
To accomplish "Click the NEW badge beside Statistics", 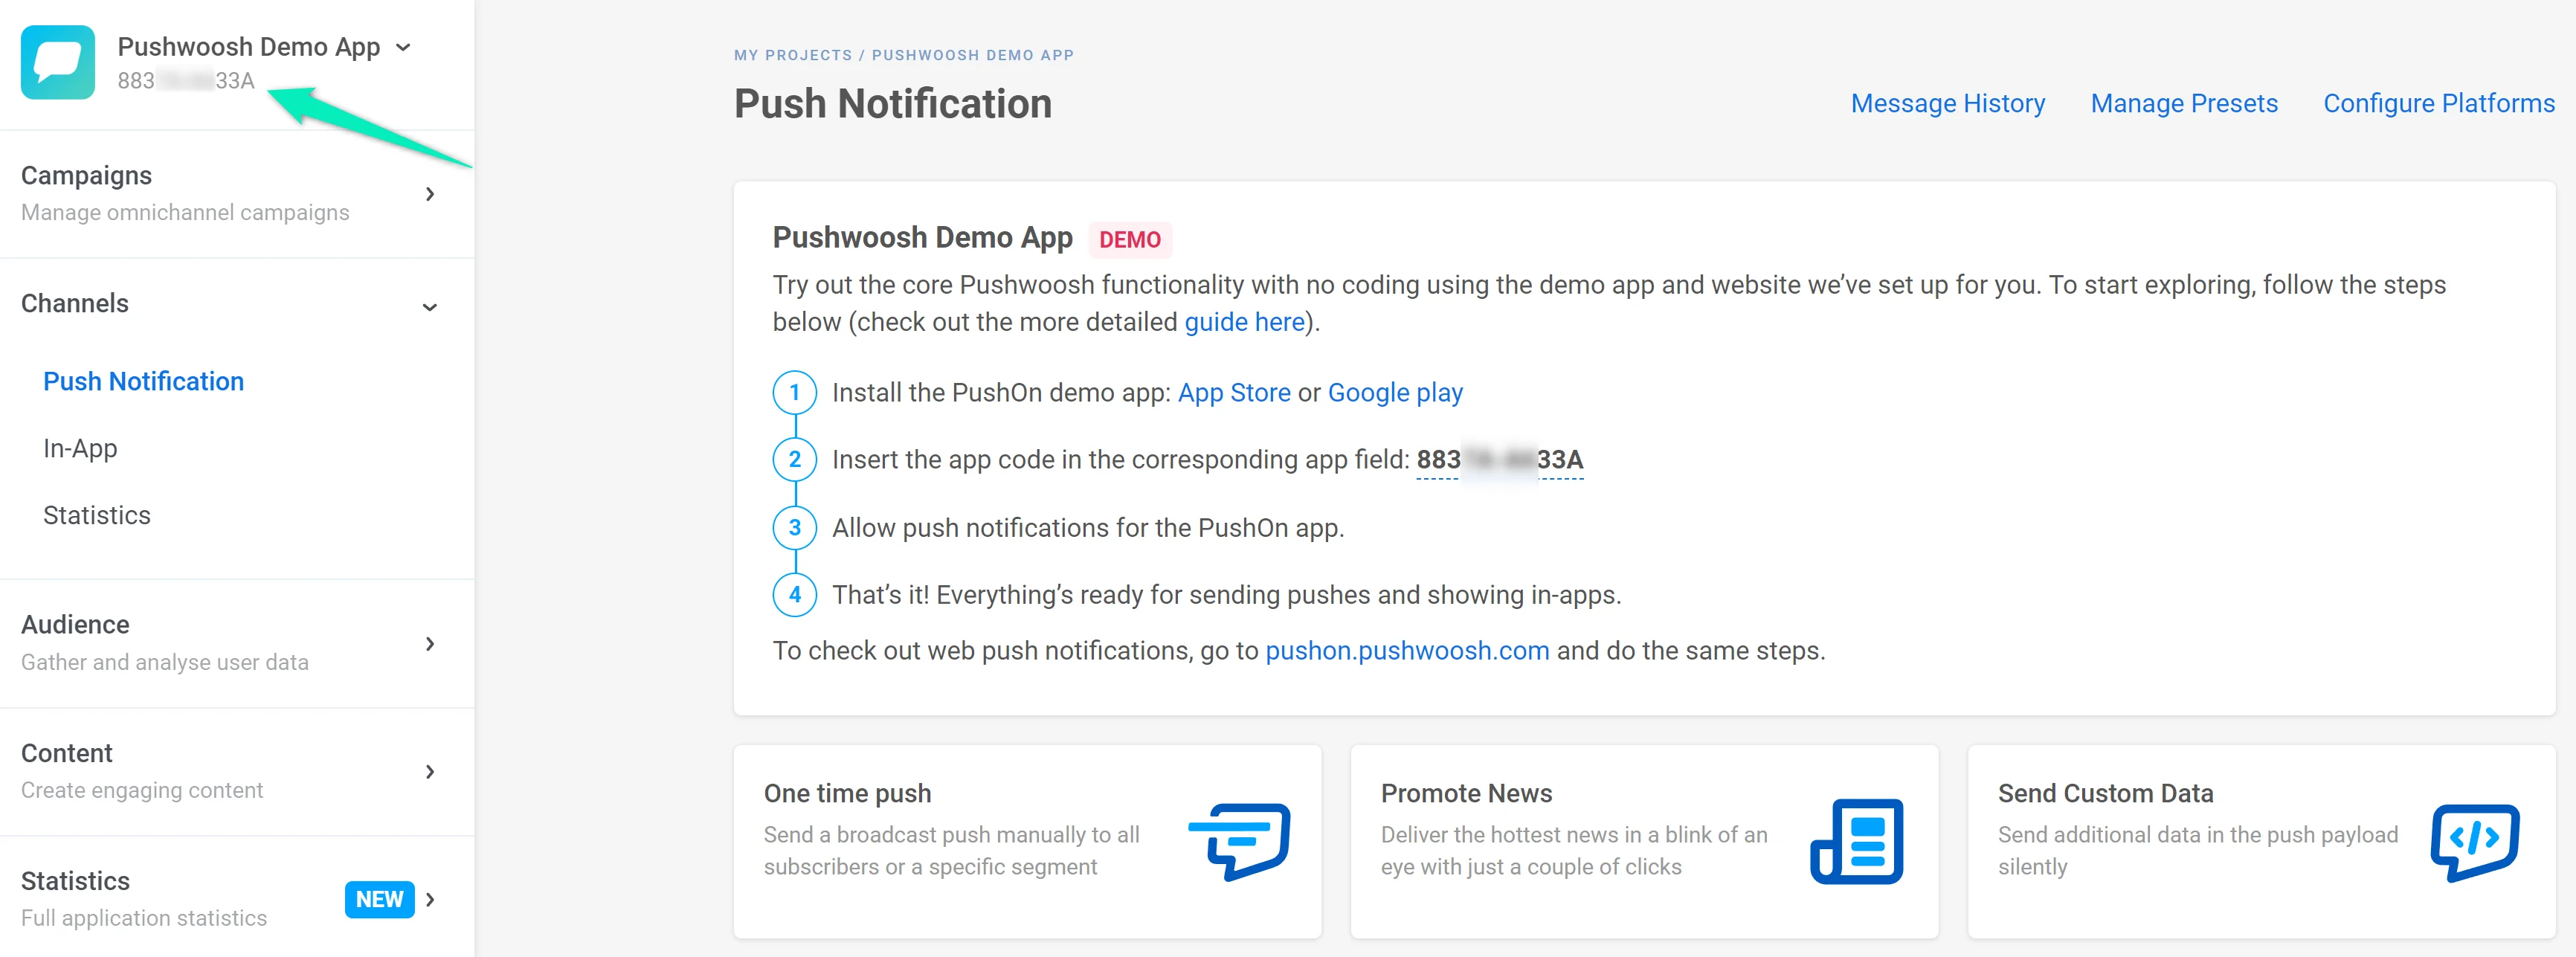I will point(379,899).
